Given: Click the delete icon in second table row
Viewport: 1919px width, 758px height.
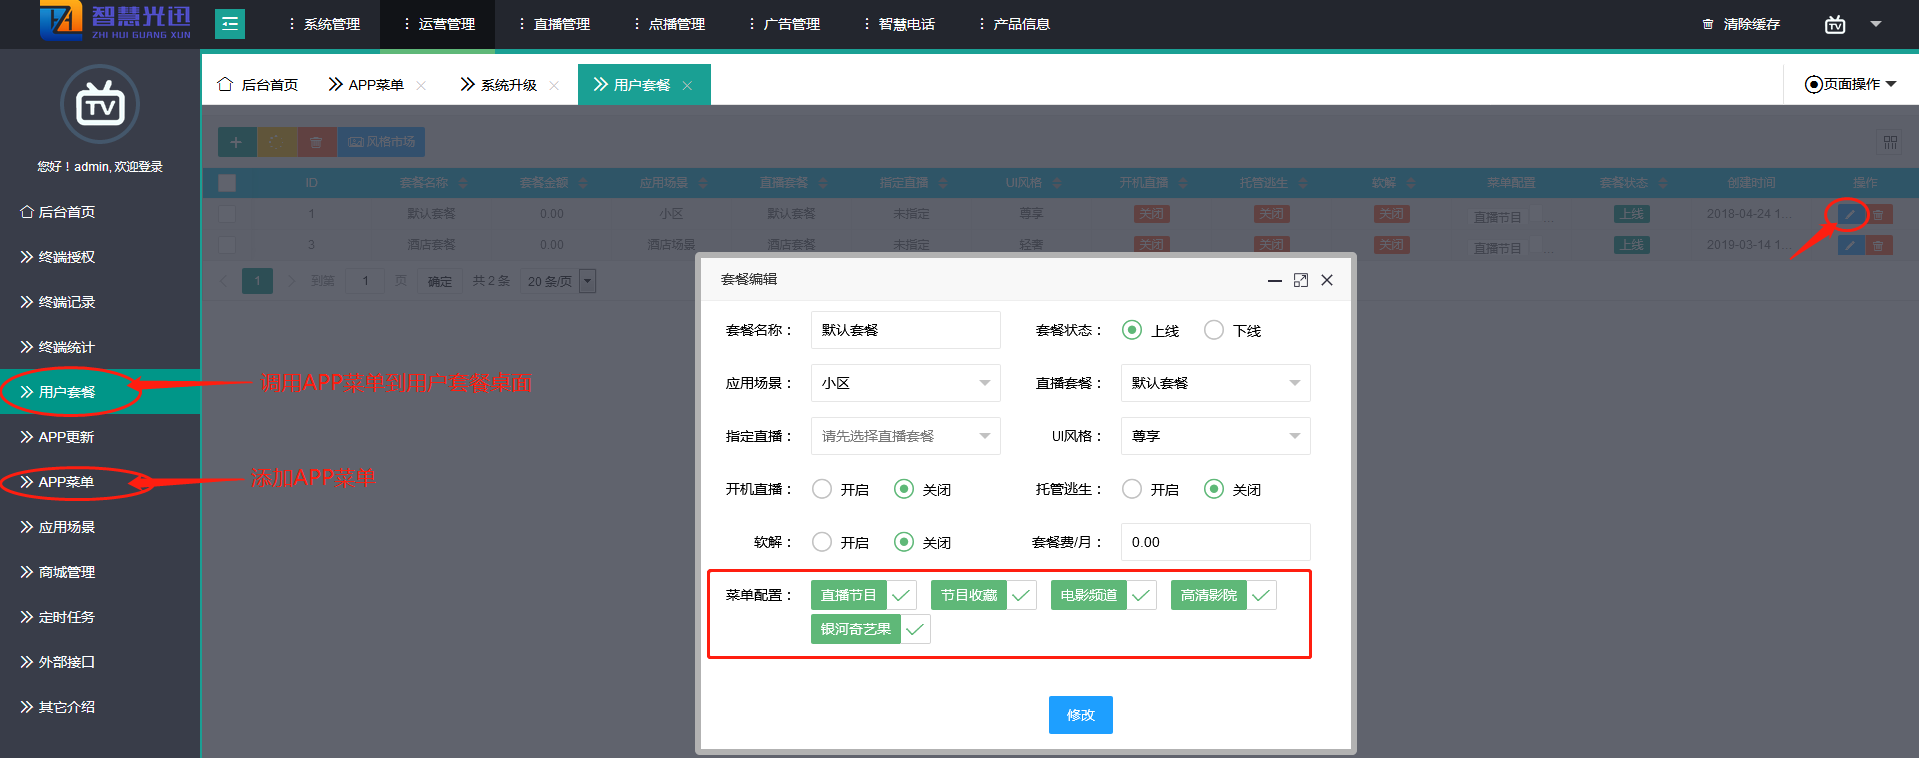Looking at the screenshot, I should 1878,245.
